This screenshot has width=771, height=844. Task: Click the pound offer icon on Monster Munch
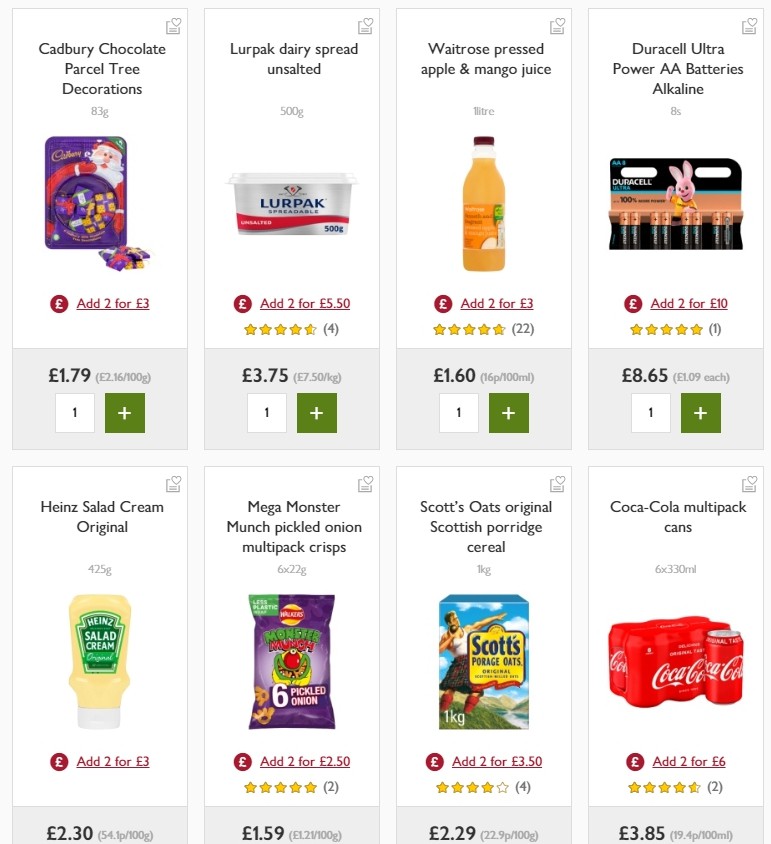242,761
